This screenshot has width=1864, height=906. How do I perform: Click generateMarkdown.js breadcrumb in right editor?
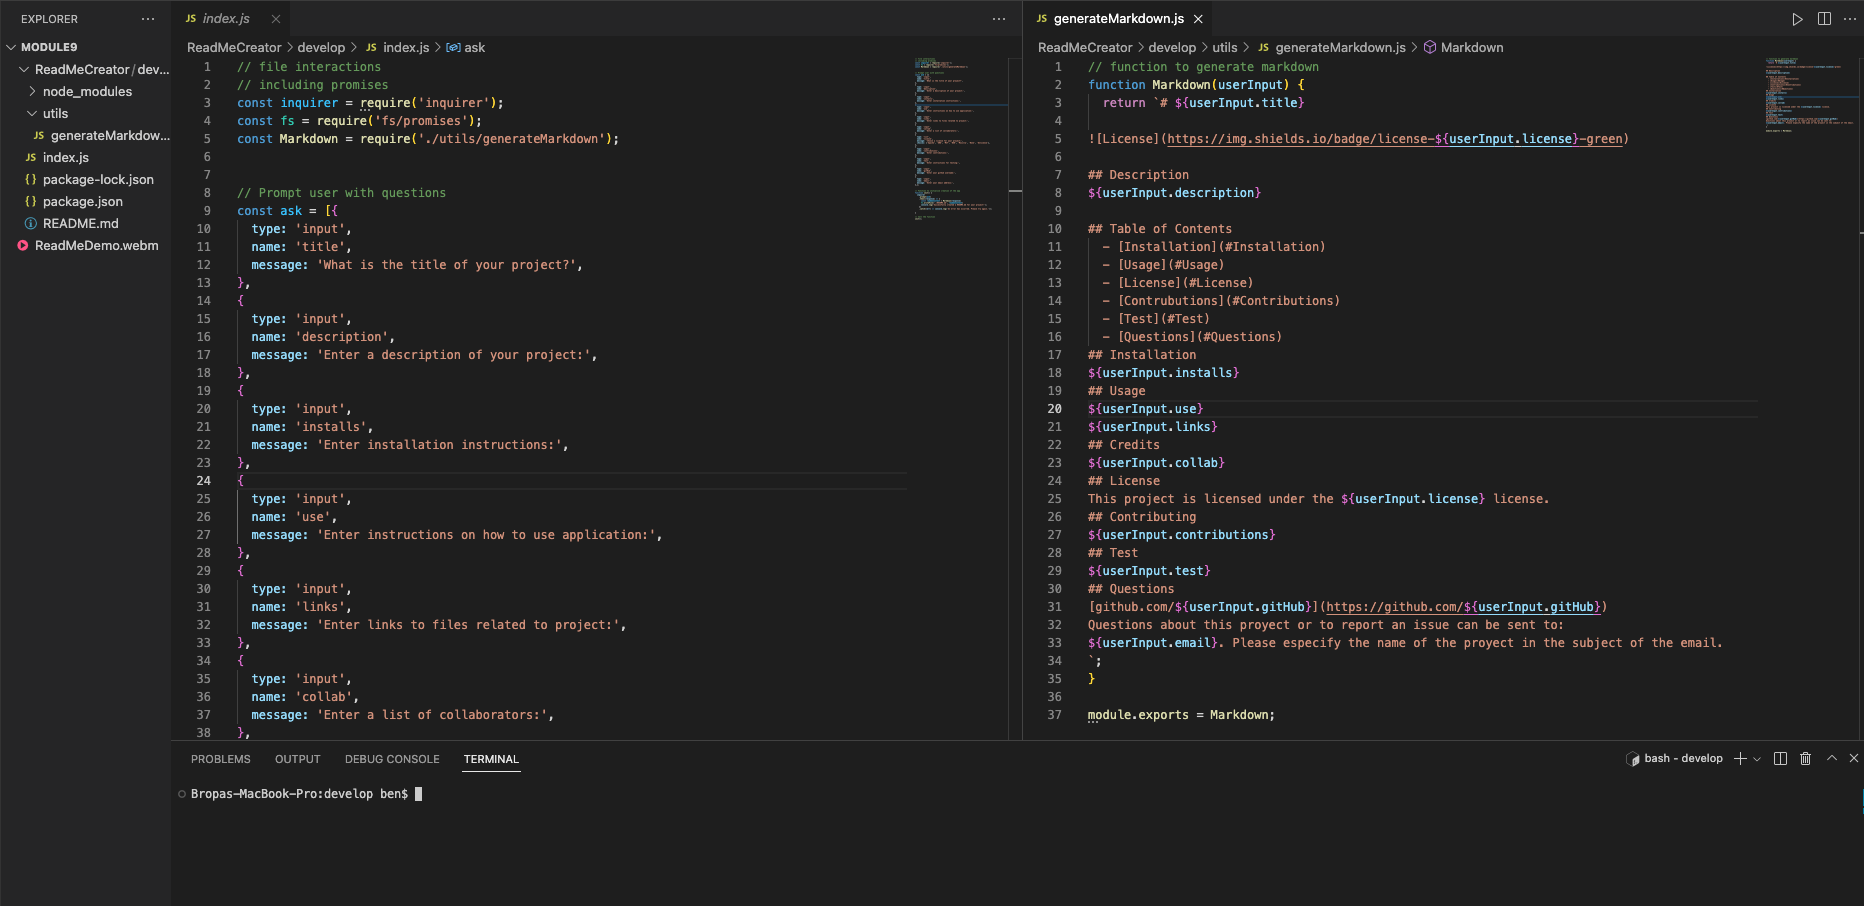[1331, 47]
